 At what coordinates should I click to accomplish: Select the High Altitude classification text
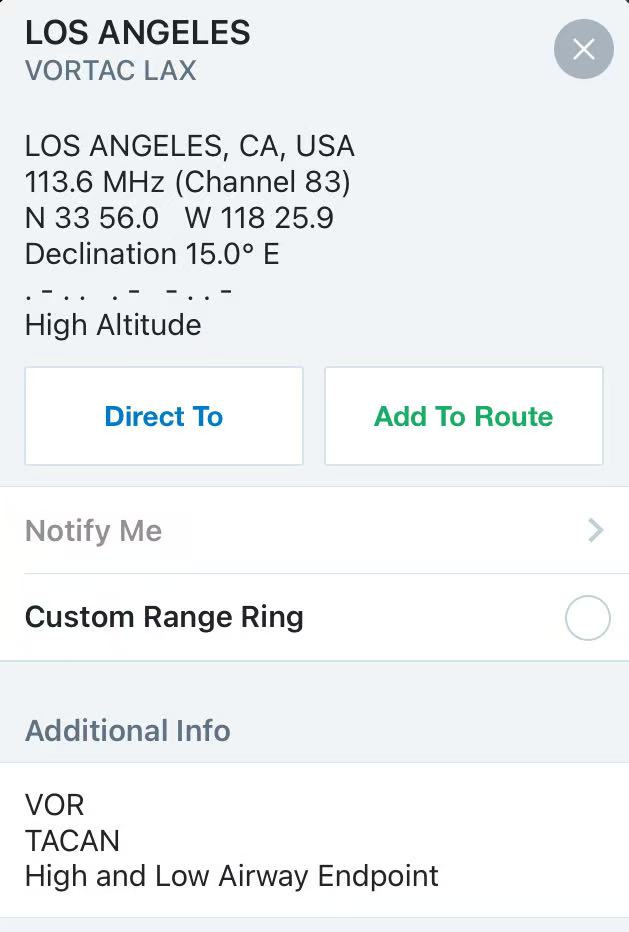coord(113,325)
